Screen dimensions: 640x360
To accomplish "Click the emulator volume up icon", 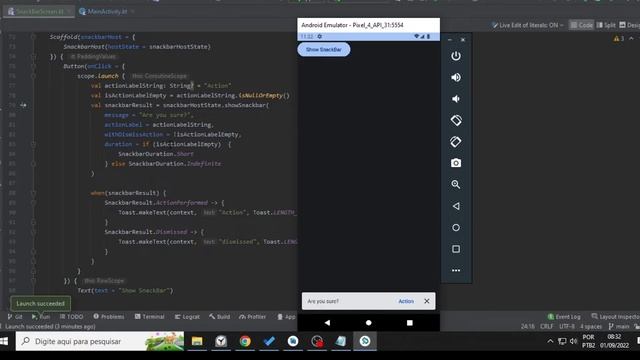I will [x=456, y=78].
